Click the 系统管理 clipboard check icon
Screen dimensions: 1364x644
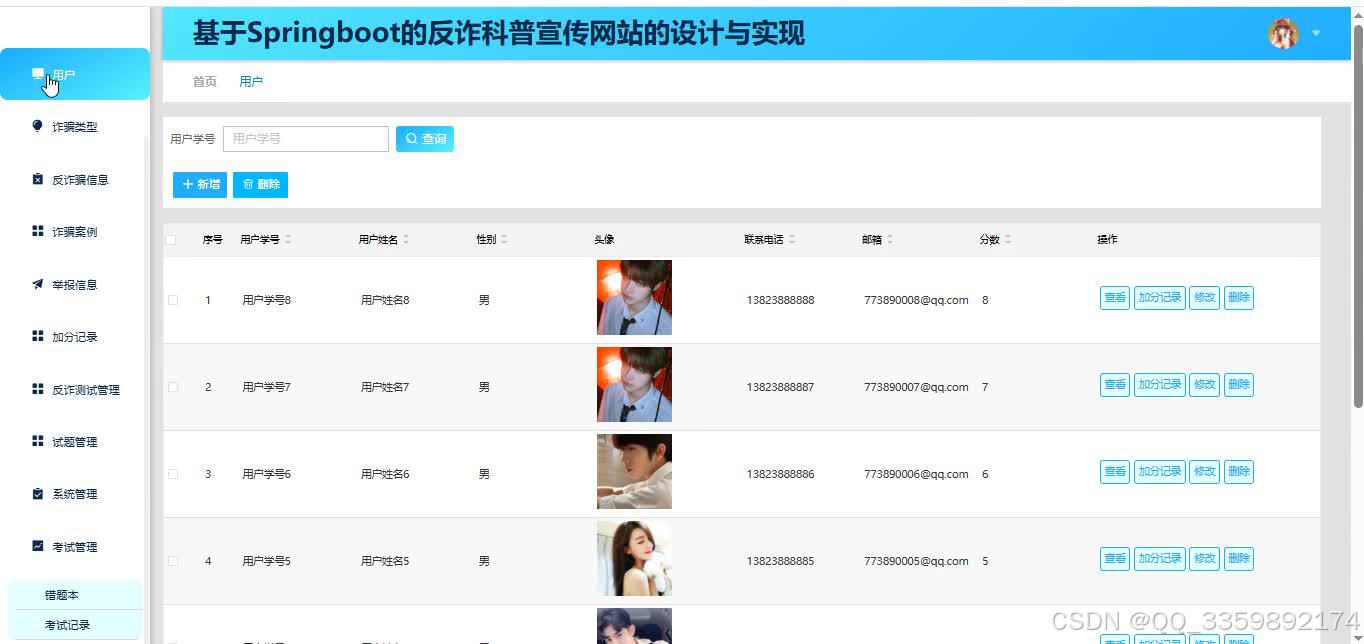38,494
